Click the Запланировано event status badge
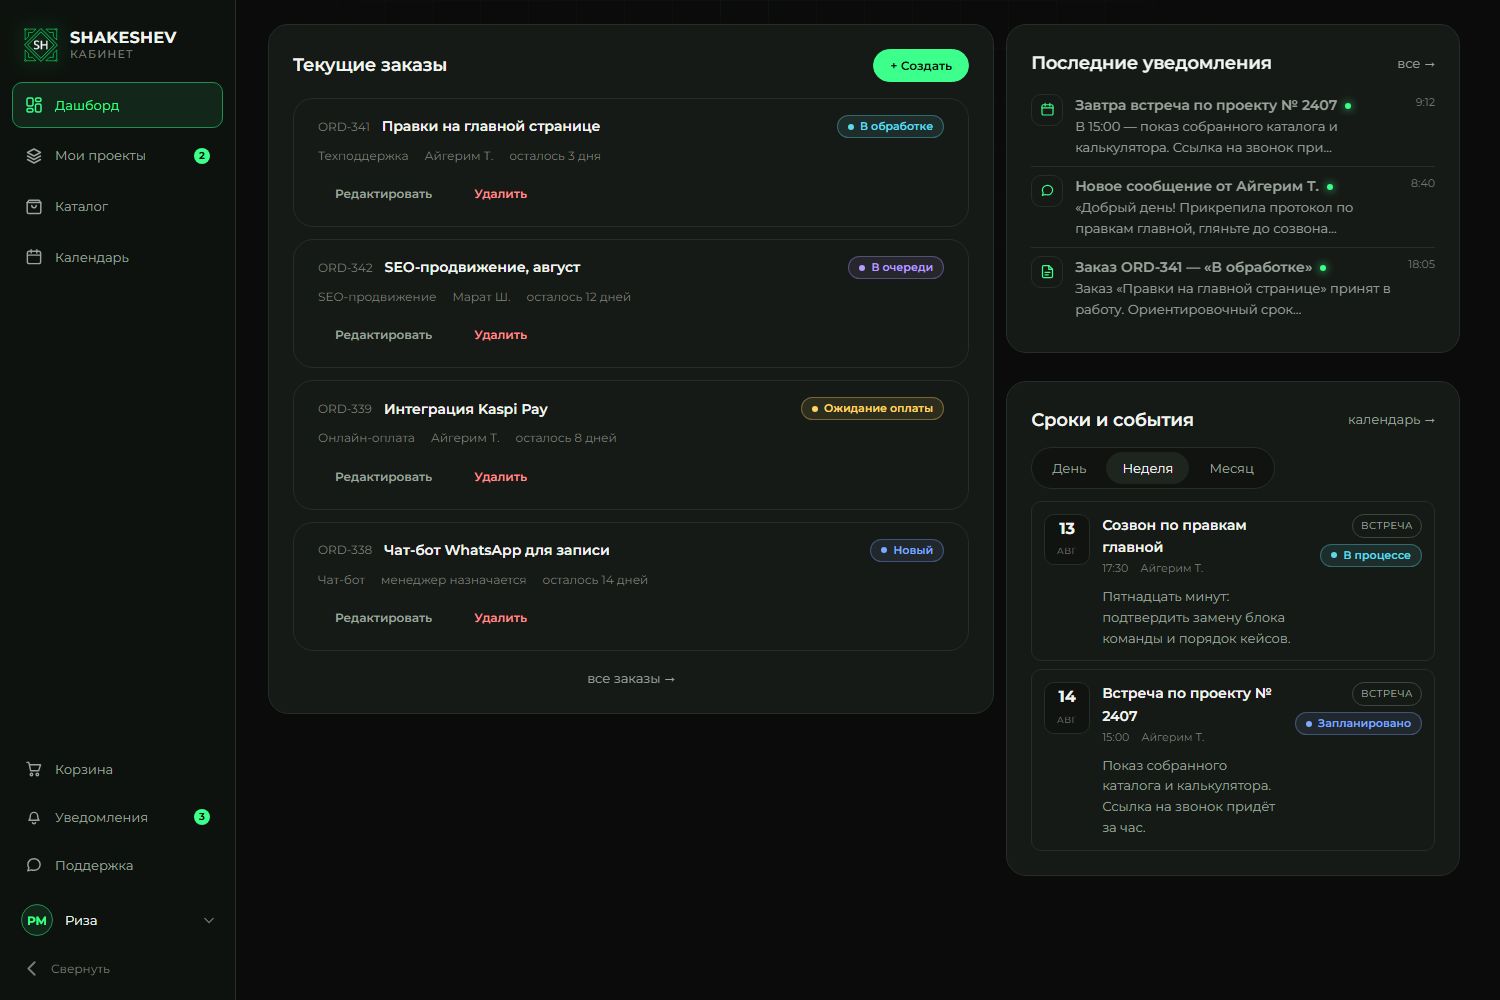Screen dimensions: 1500x1000 coord(1358,723)
